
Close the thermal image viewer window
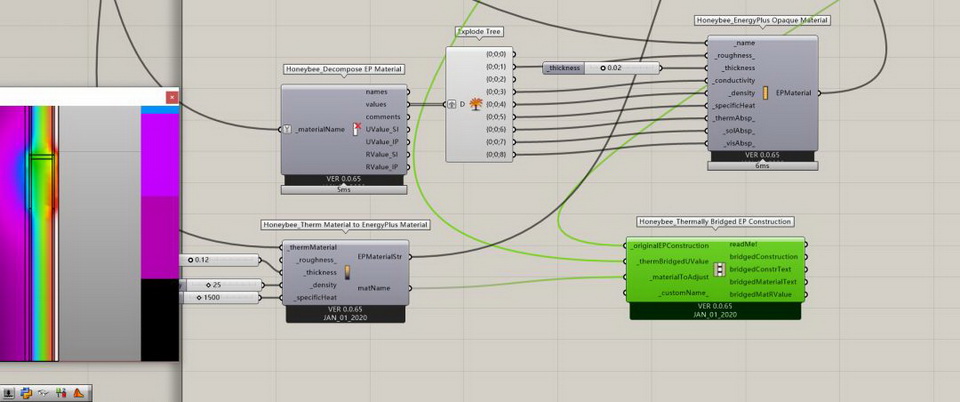[x=172, y=97]
